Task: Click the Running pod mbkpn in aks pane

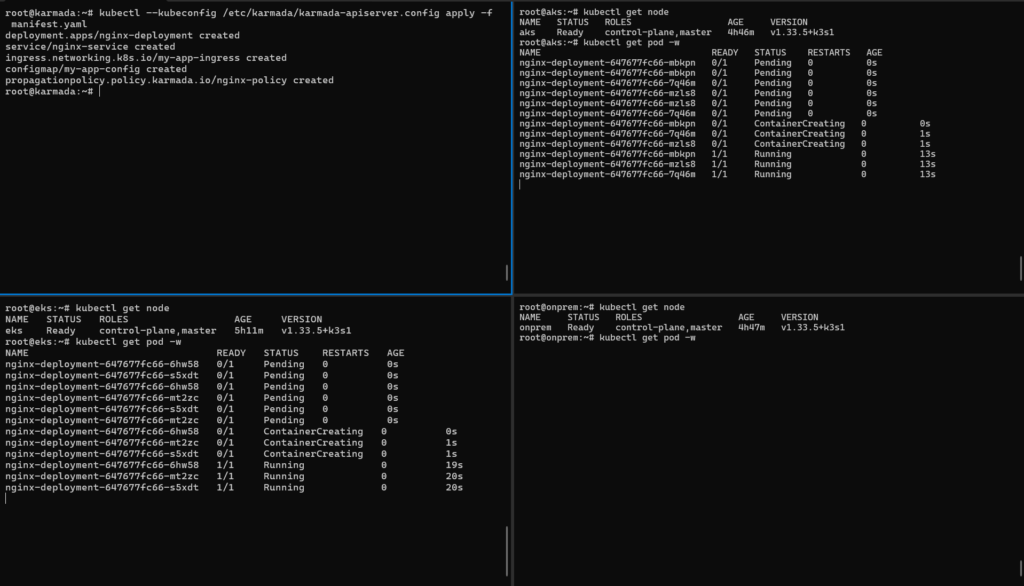Action: point(608,154)
